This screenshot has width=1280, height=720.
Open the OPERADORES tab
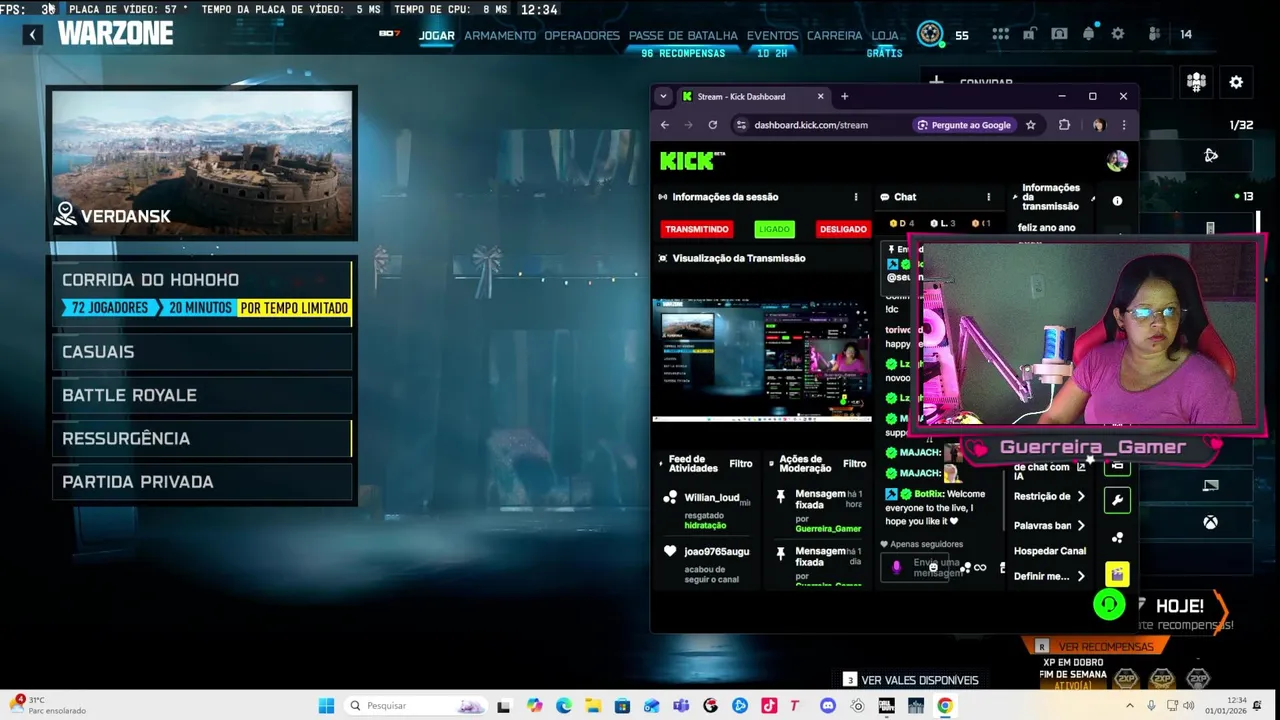582,35
